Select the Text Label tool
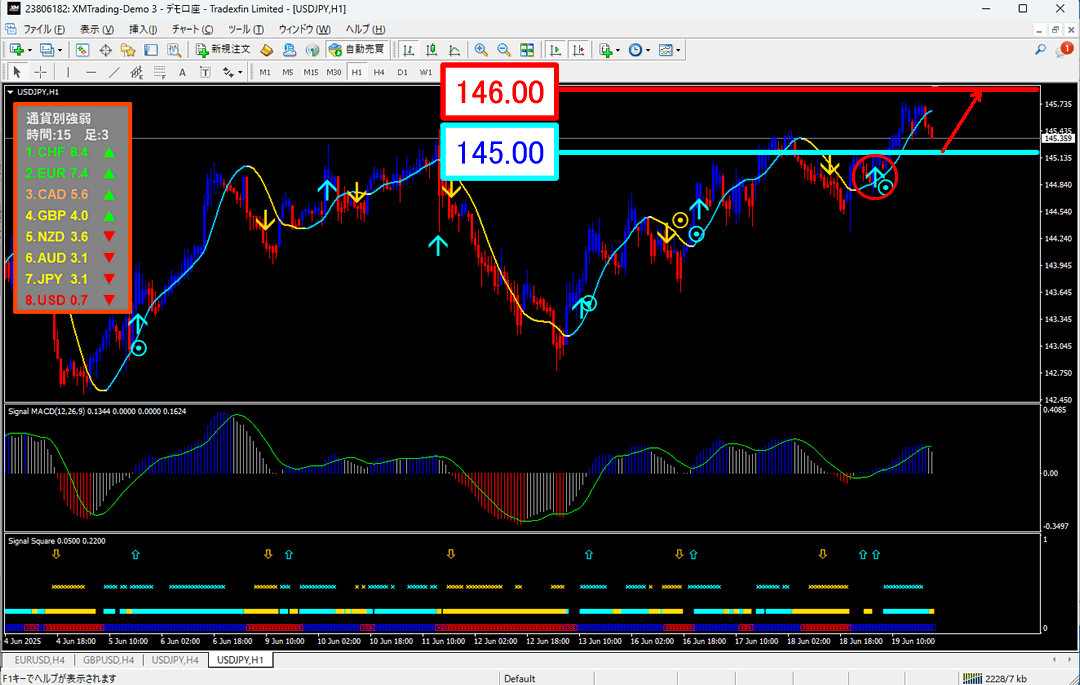Image resolution: width=1080 pixels, height=685 pixels. (x=205, y=72)
